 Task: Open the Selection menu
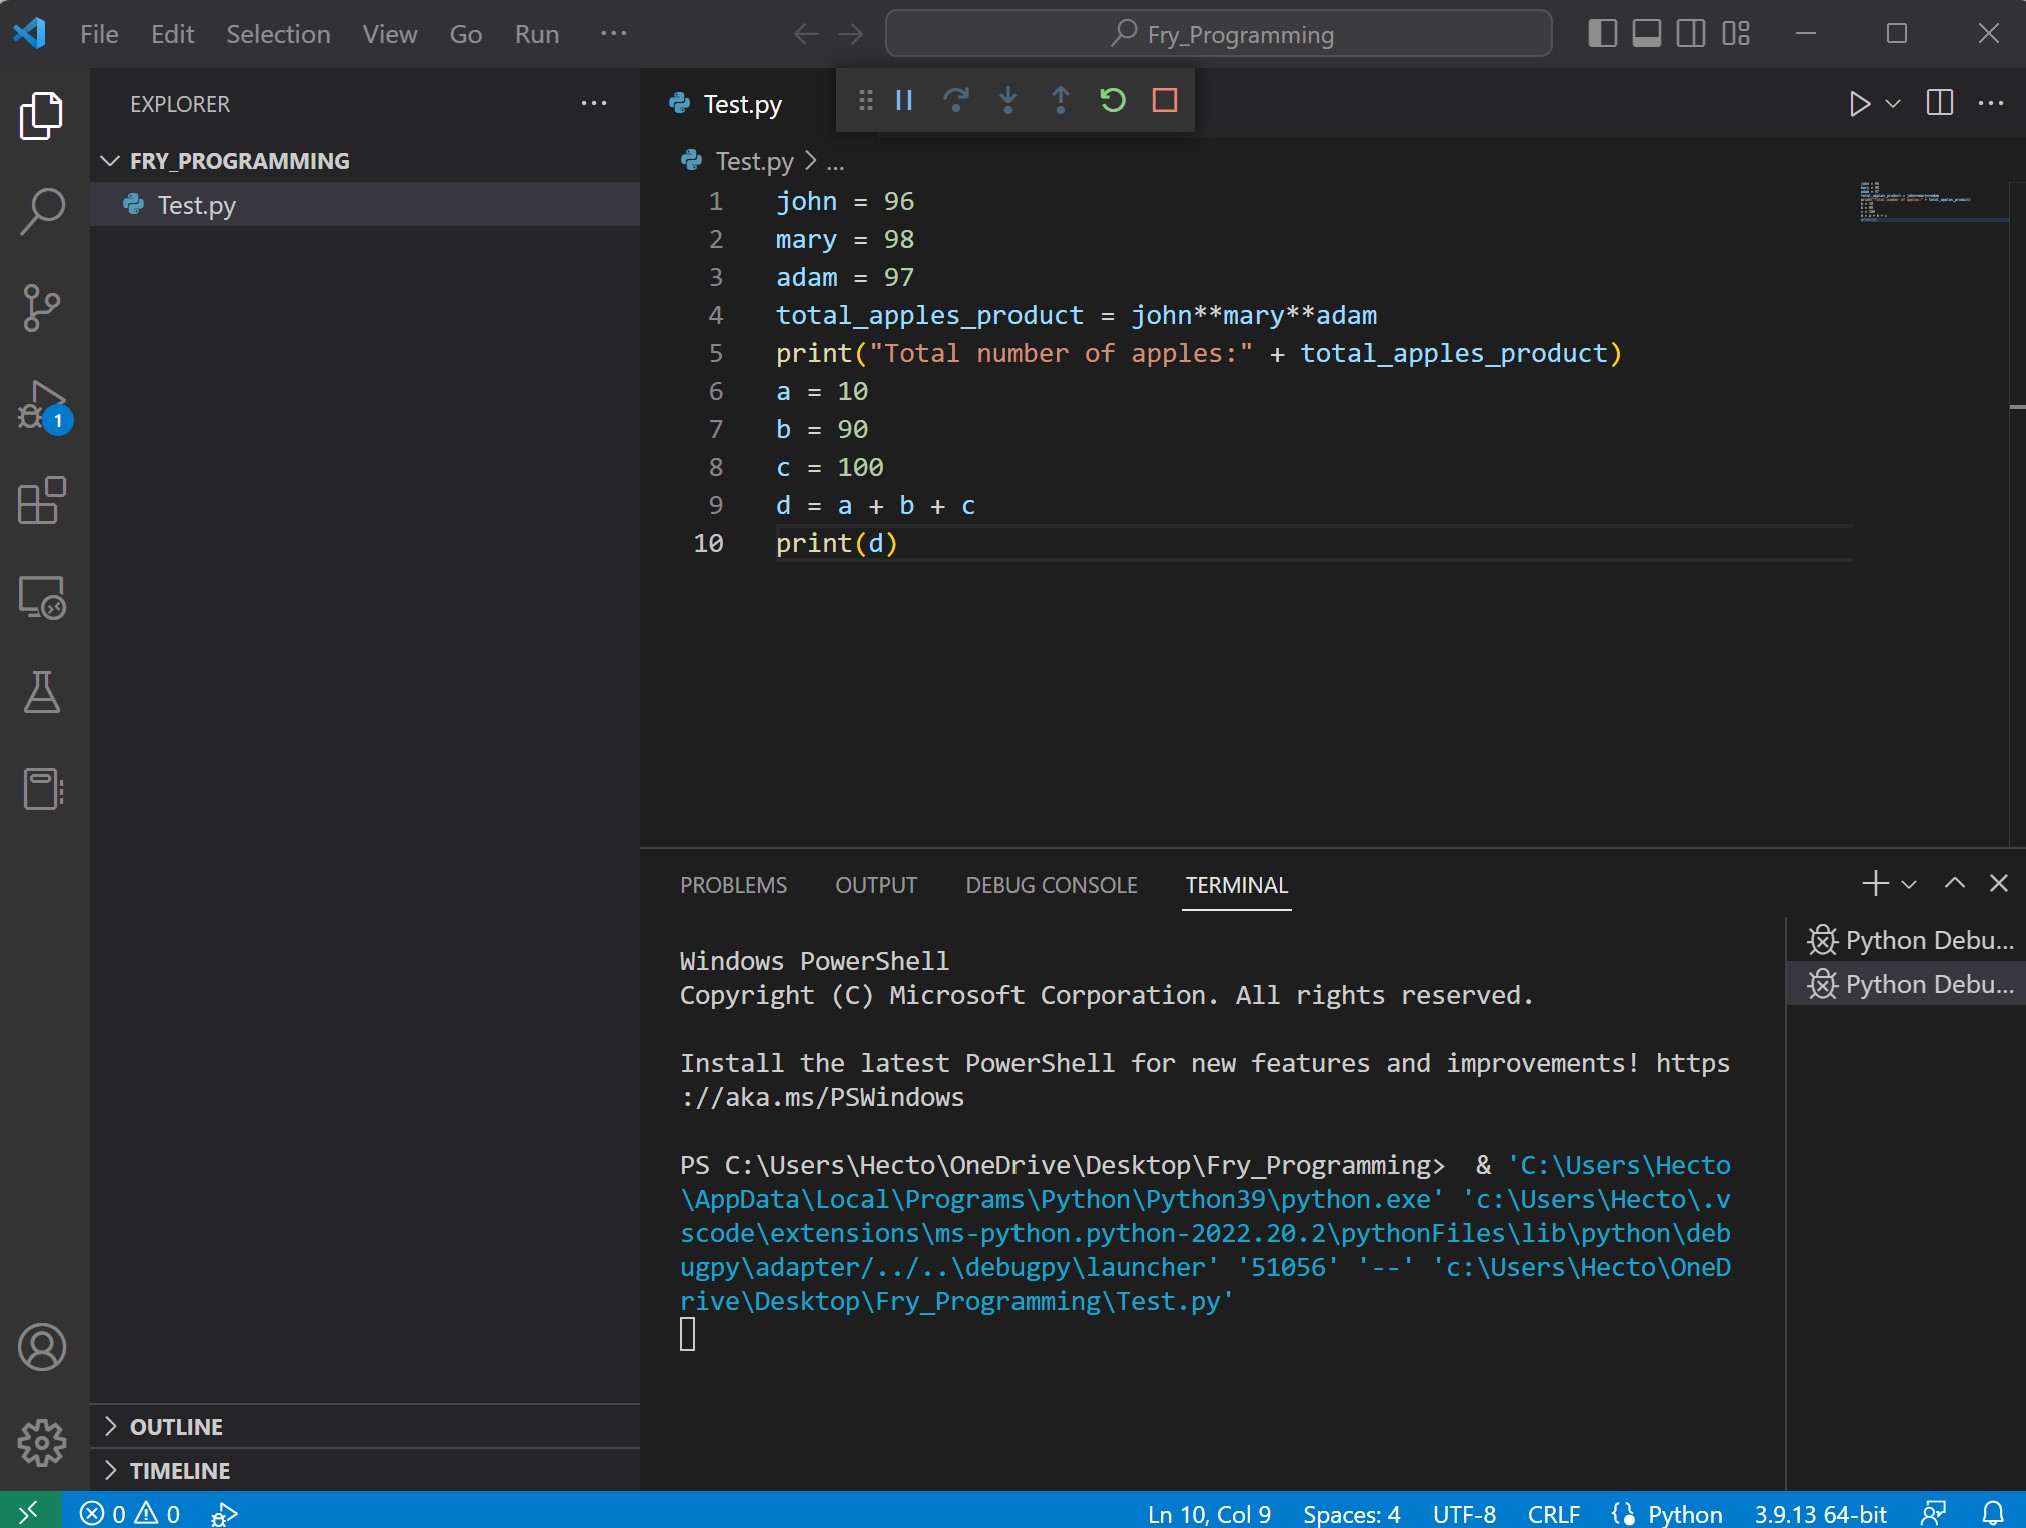point(278,34)
